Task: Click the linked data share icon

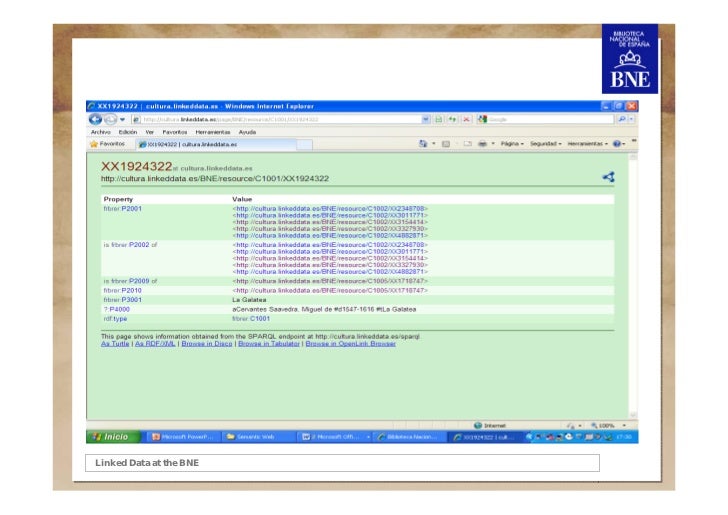Action: (x=608, y=177)
